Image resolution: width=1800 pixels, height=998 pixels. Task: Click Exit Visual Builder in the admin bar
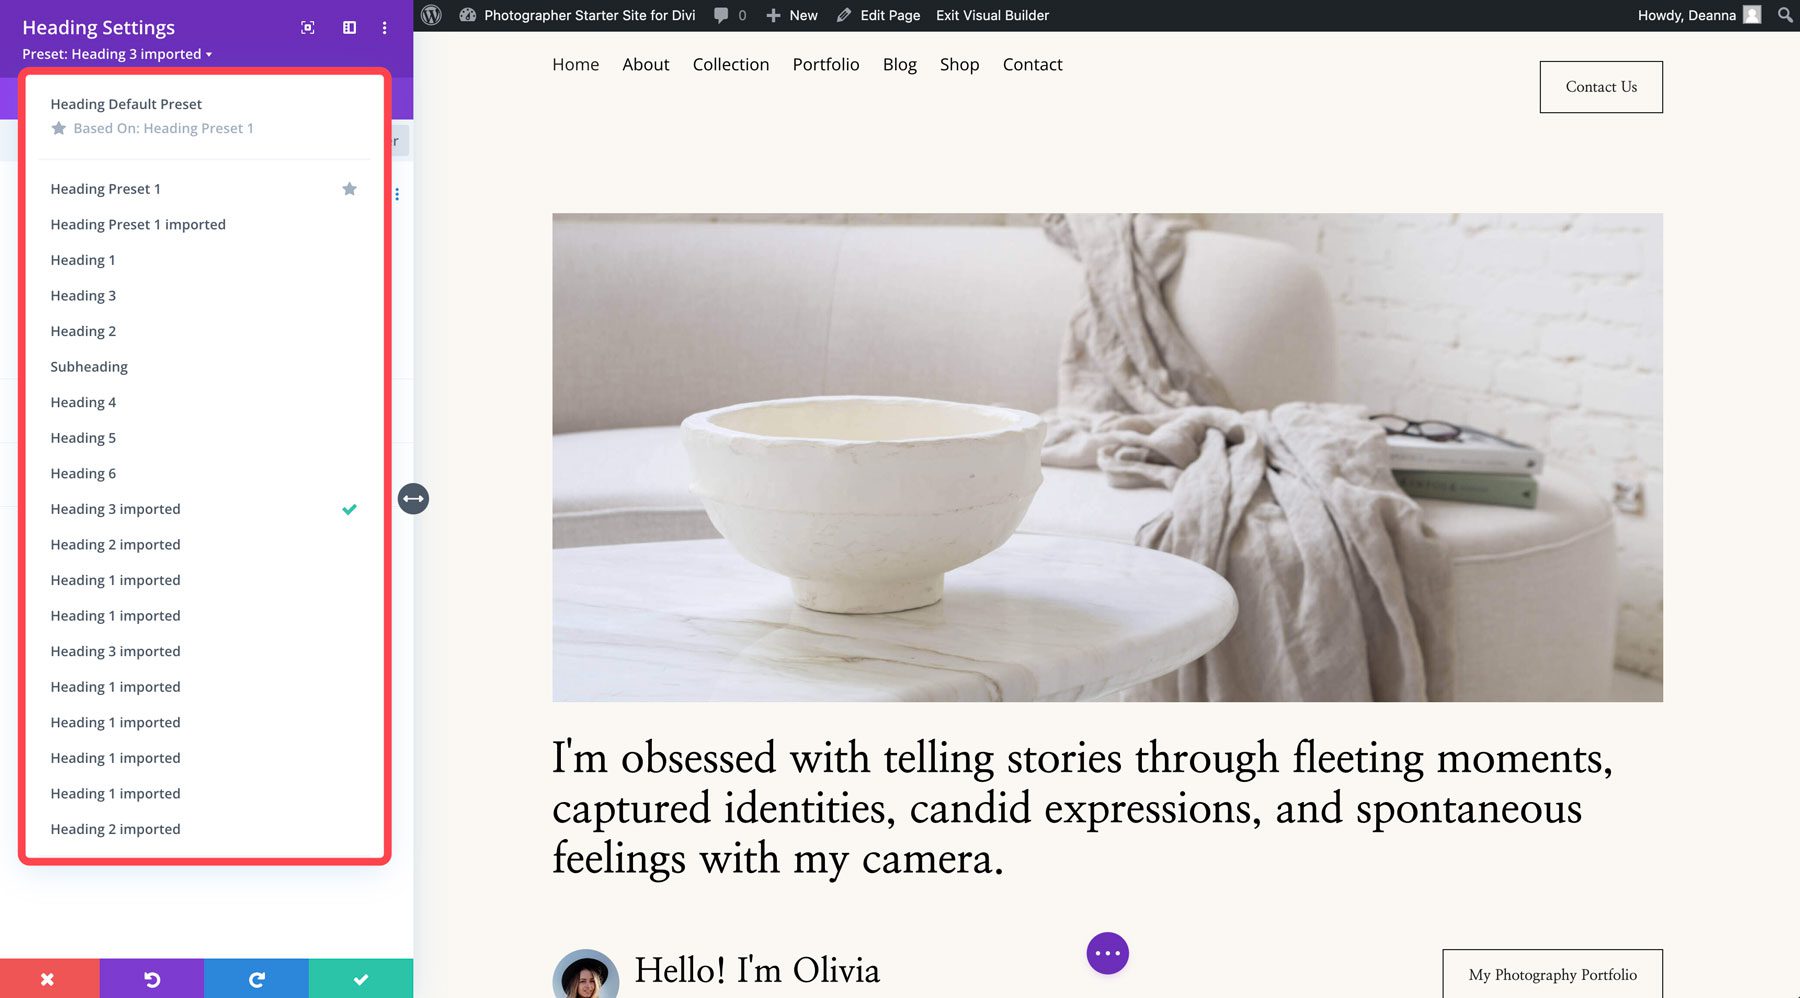[991, 15]
